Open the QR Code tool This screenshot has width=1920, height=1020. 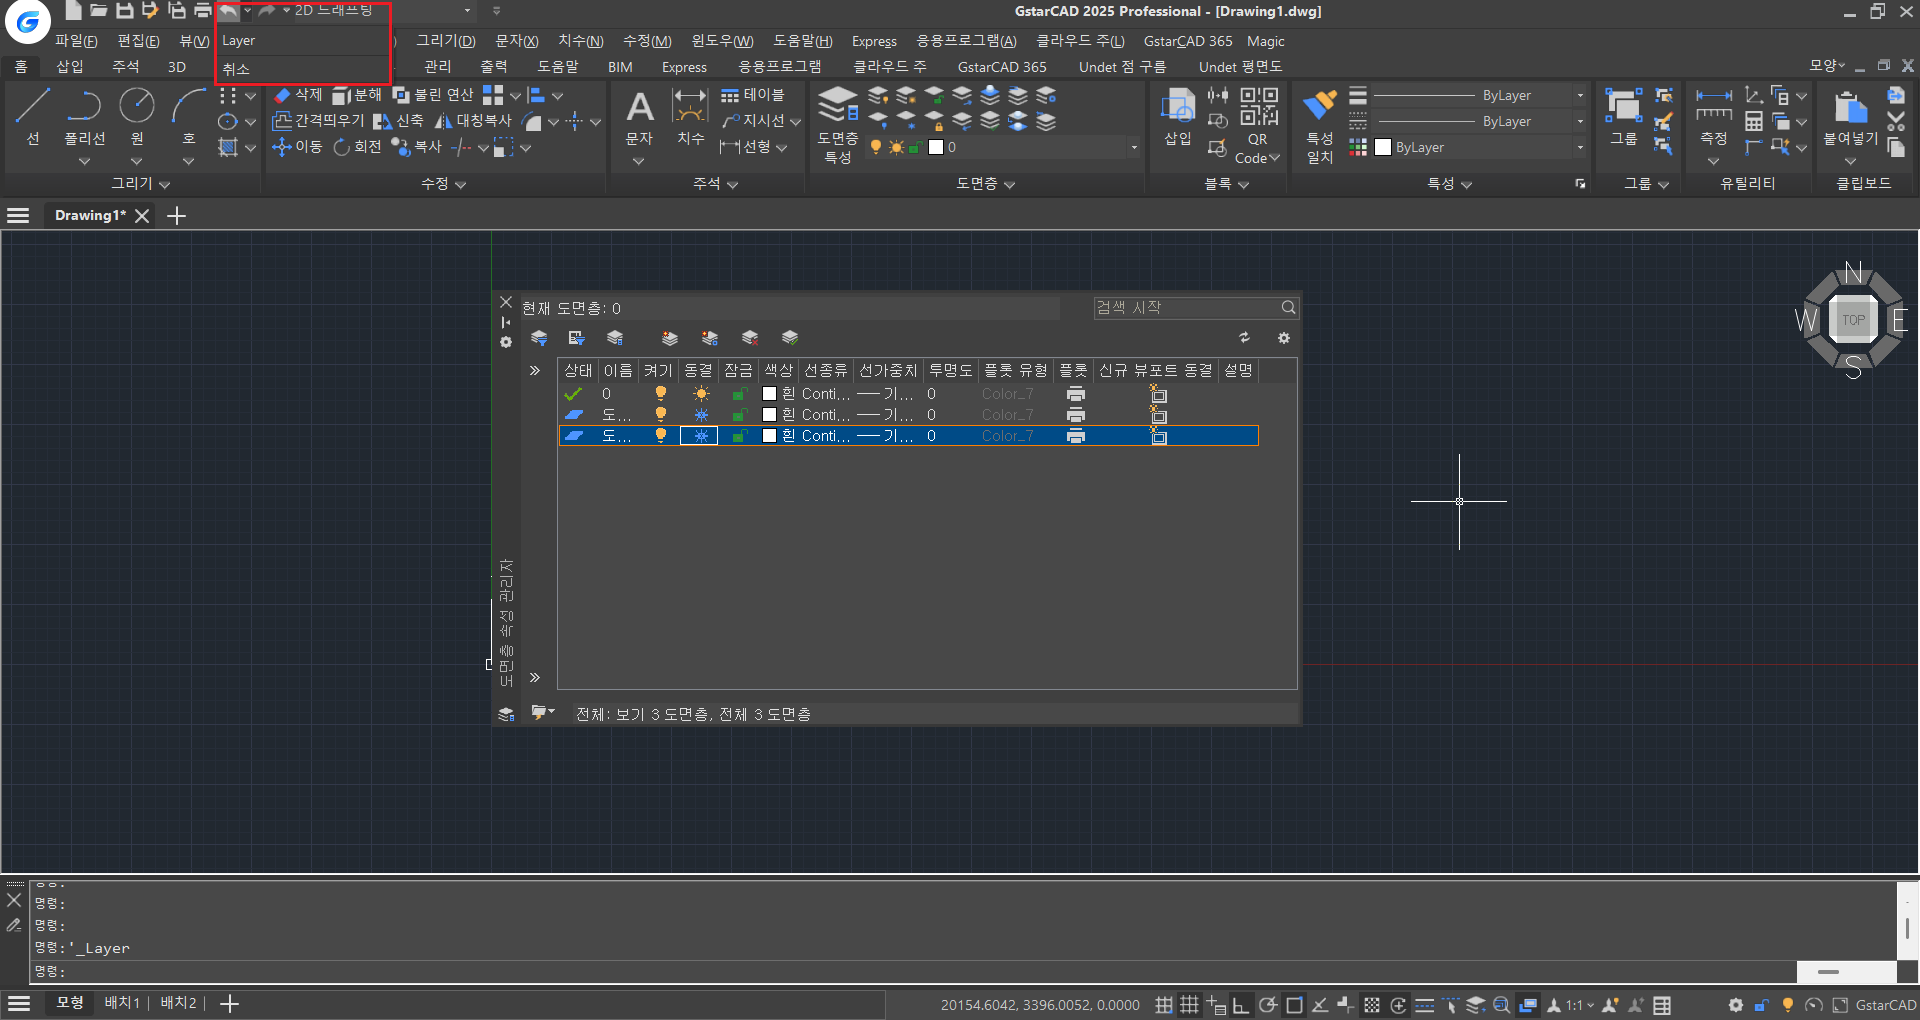(x=1258, y=125)
